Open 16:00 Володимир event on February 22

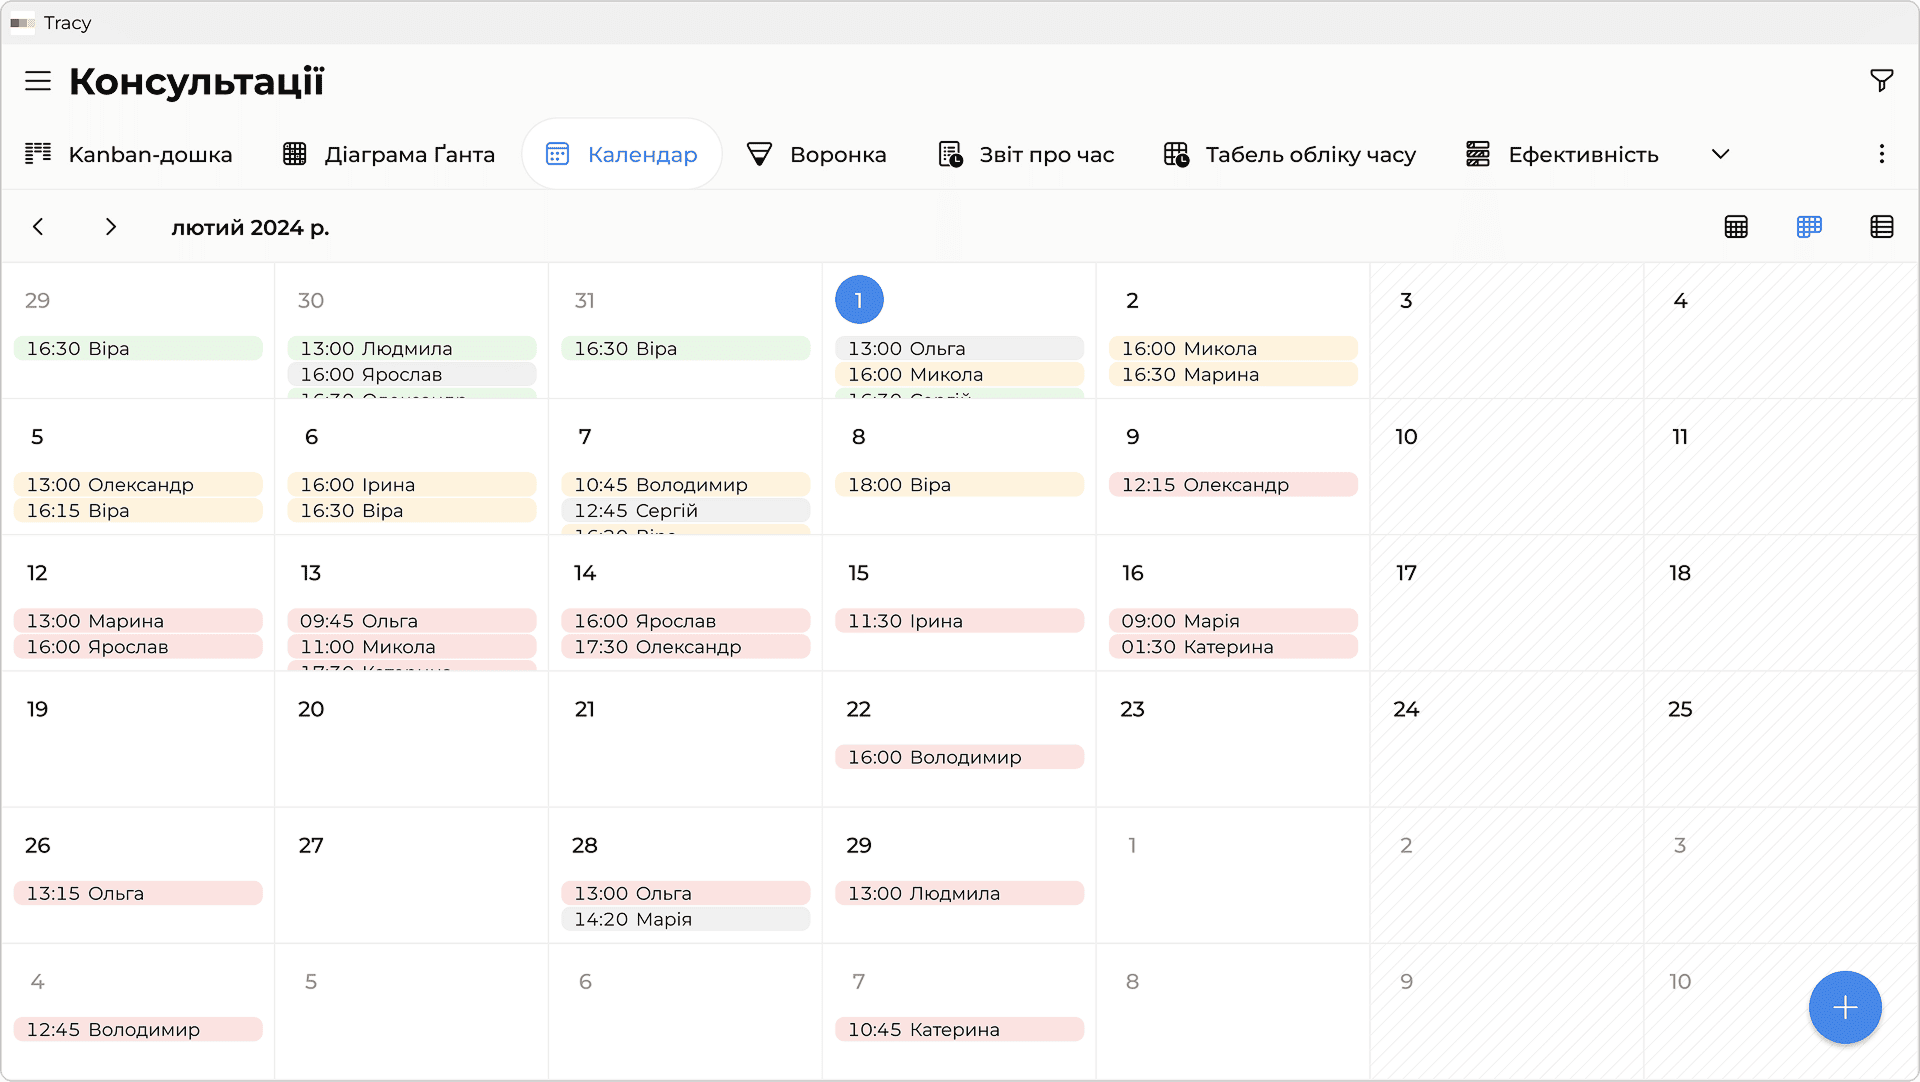pyautogui.click(x=960, y=757)
